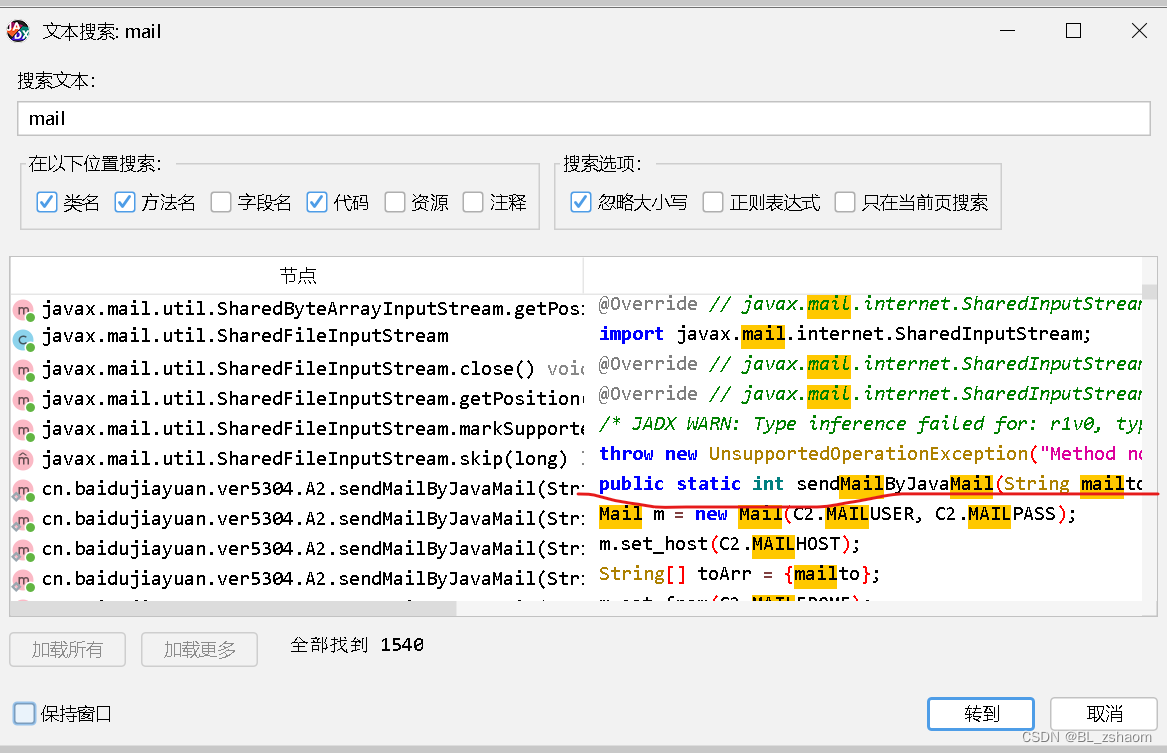Screen dimensions: 1167x753
Task: Click class icon beside SharedFileInputStream row
Action: point(24,340)
